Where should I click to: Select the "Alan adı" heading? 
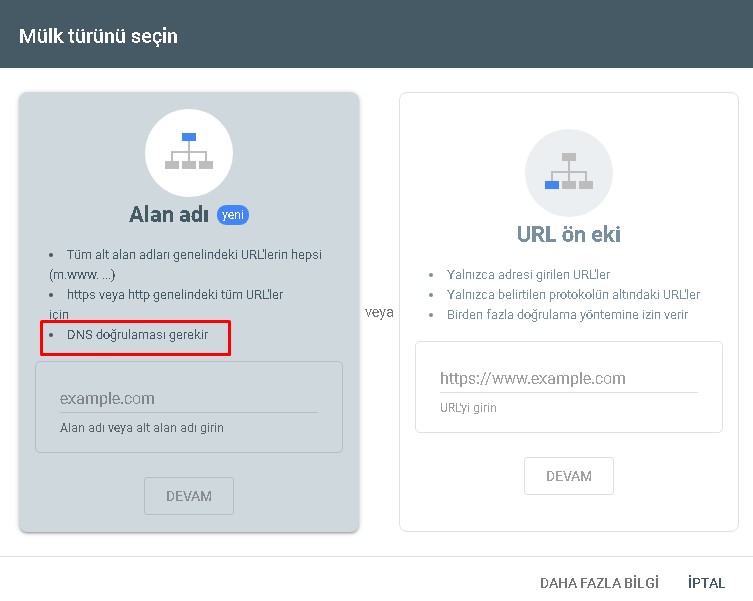(x=169, y=215)
